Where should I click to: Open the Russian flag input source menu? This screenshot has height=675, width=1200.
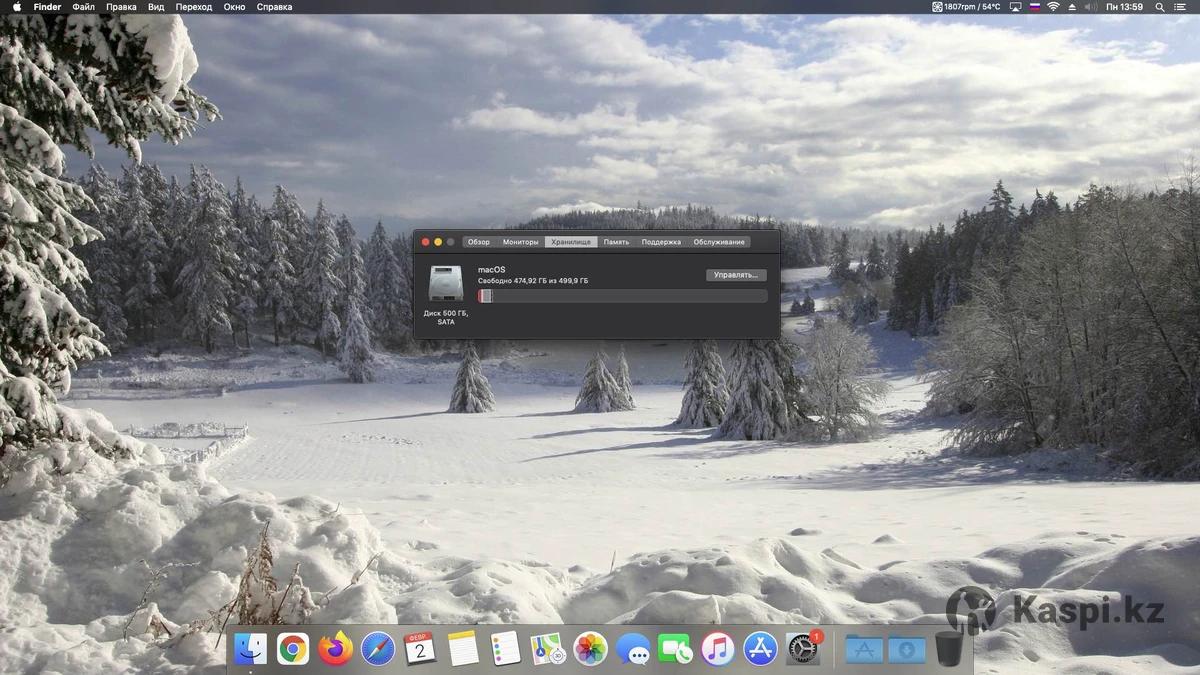click(x=1035, y=7)
